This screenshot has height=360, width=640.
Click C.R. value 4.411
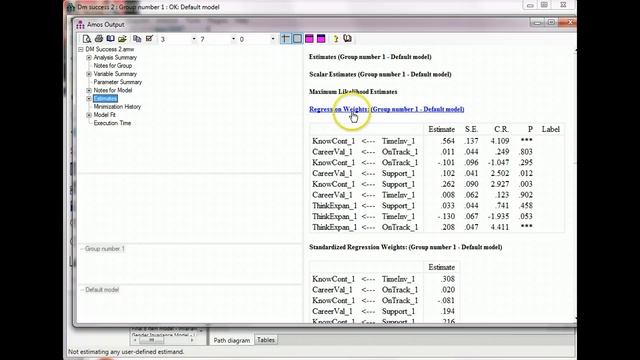pos(500,227)
